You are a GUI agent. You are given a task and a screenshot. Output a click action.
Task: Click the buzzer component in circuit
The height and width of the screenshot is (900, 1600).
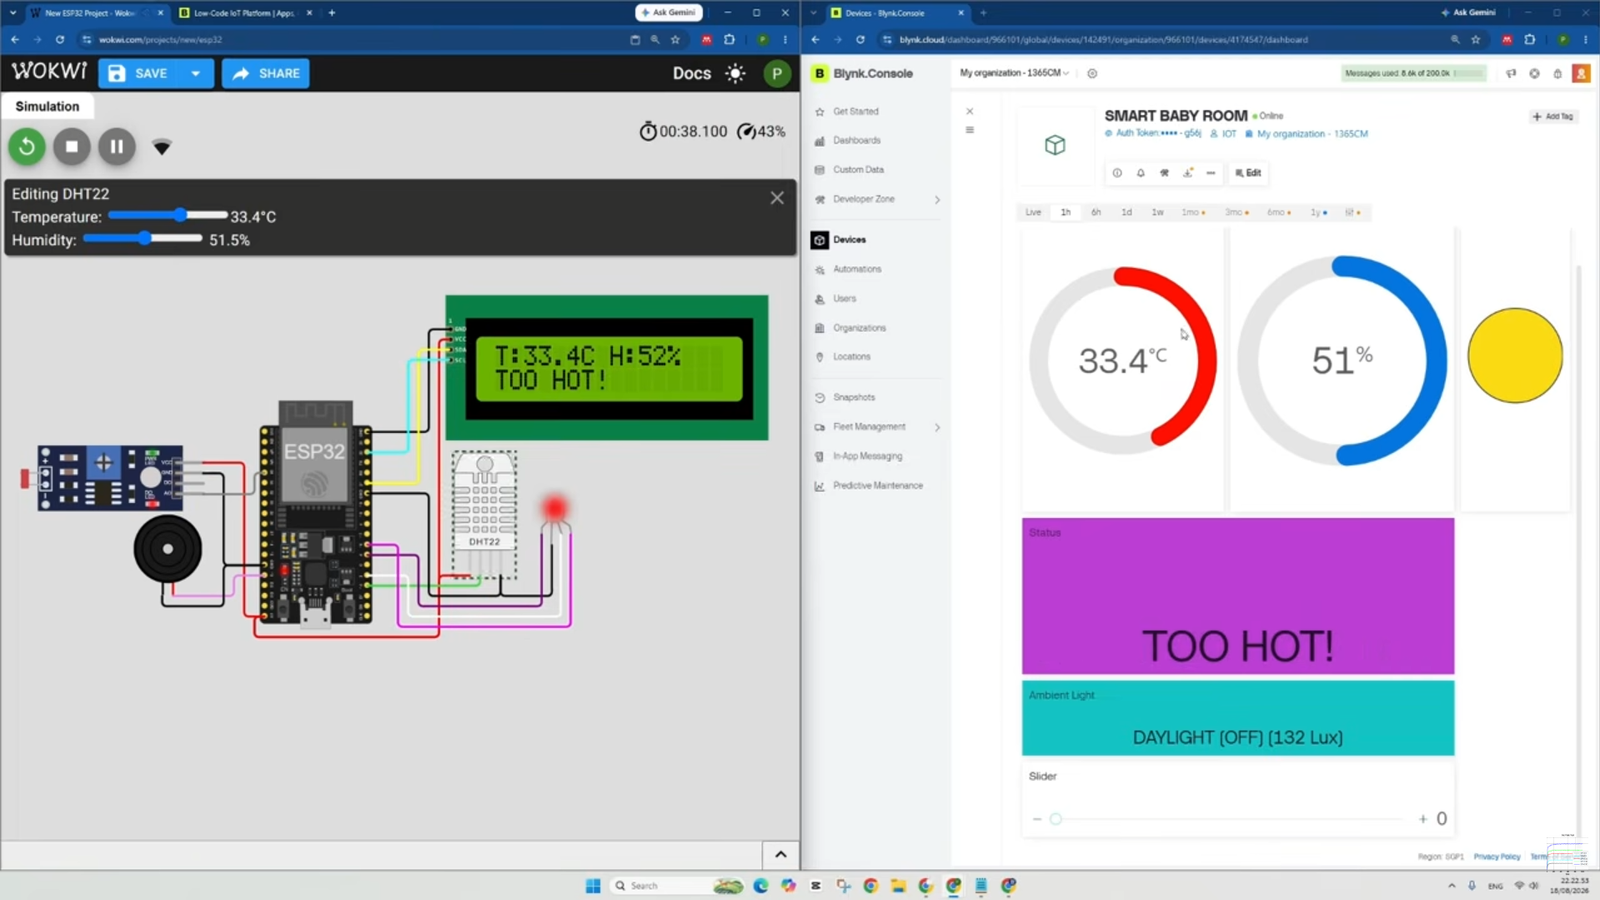point(167,548)
